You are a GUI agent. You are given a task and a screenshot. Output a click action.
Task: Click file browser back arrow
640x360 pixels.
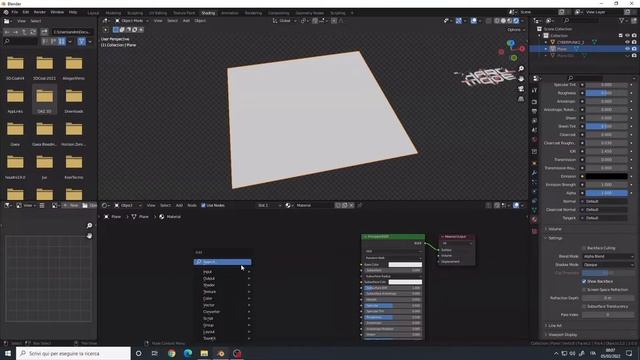(7, 32)
